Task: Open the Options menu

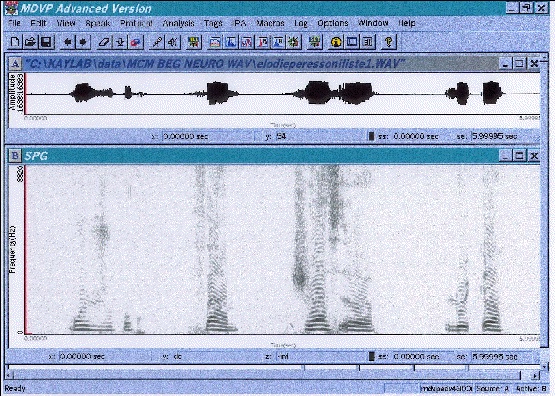Action: [x=333, y=23]
